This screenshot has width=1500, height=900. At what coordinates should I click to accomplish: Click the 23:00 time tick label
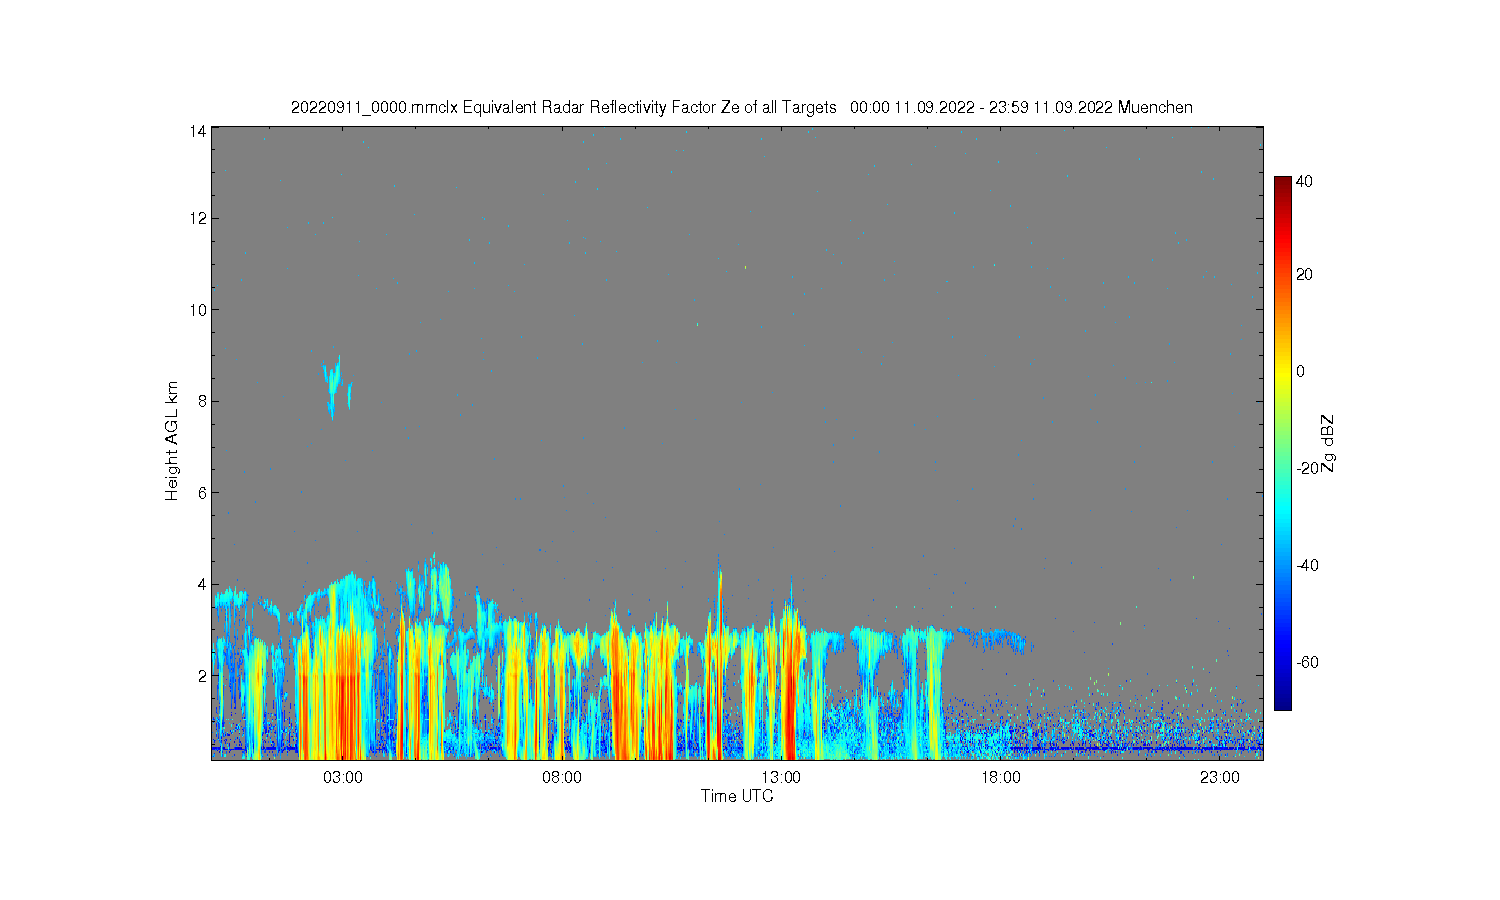(1219, 777)
